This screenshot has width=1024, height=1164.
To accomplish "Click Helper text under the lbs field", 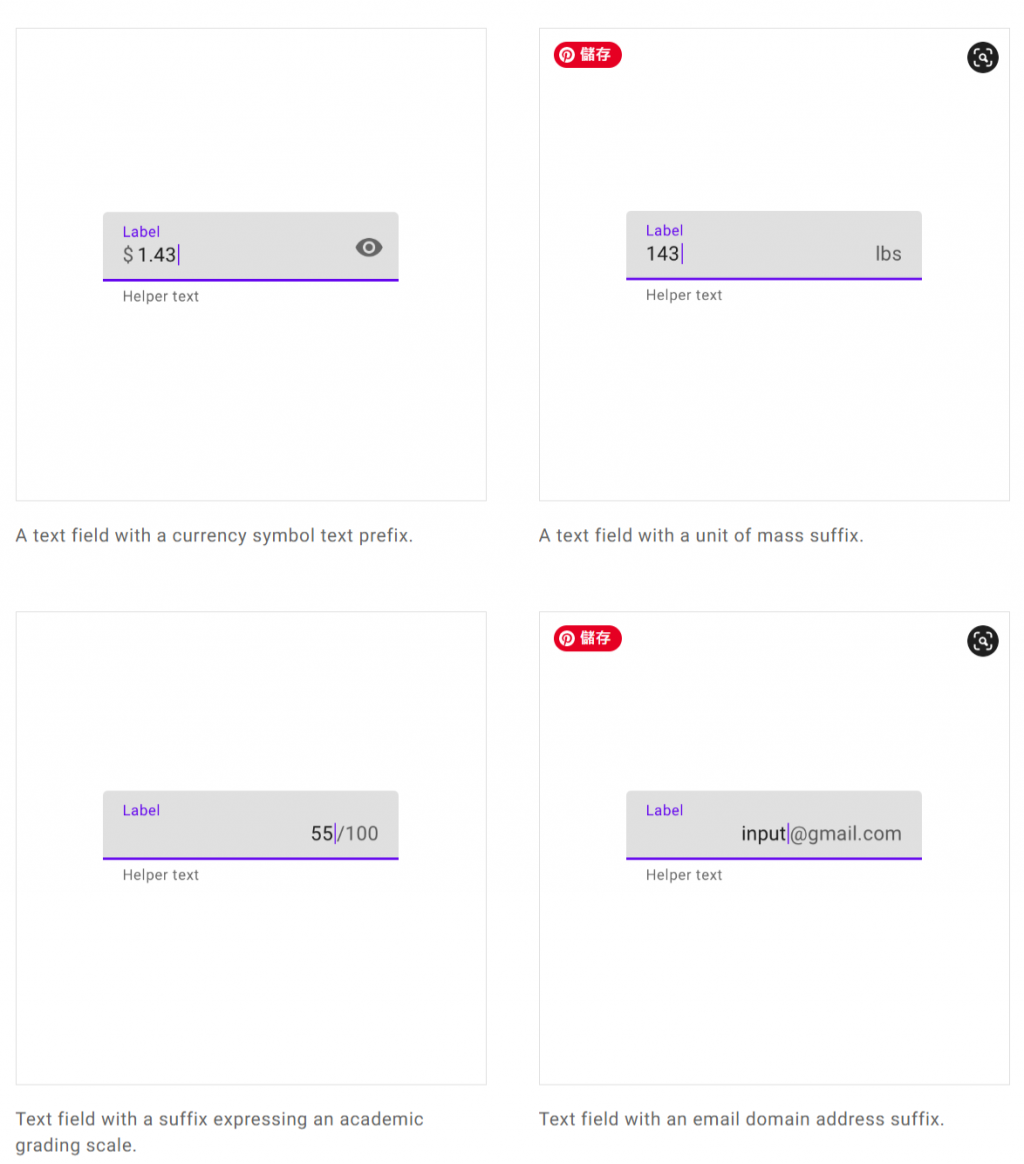I will [684, 295].
